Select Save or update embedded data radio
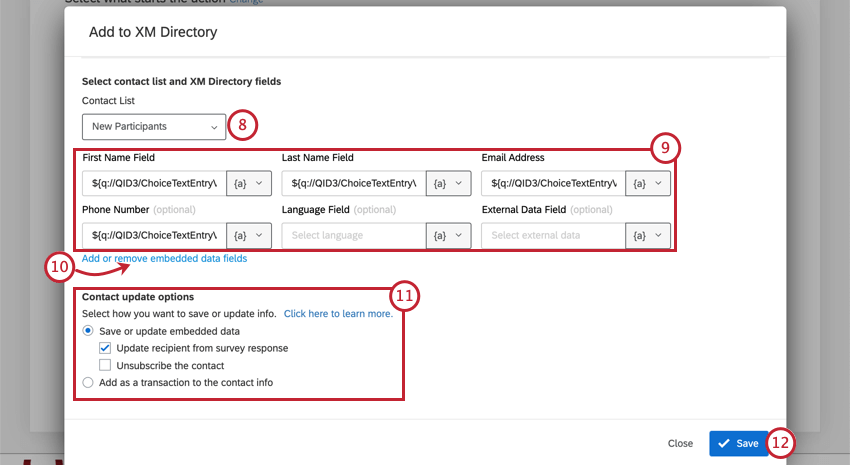The image size is (850, 465). pyautogui.click(x=88, y=331)
